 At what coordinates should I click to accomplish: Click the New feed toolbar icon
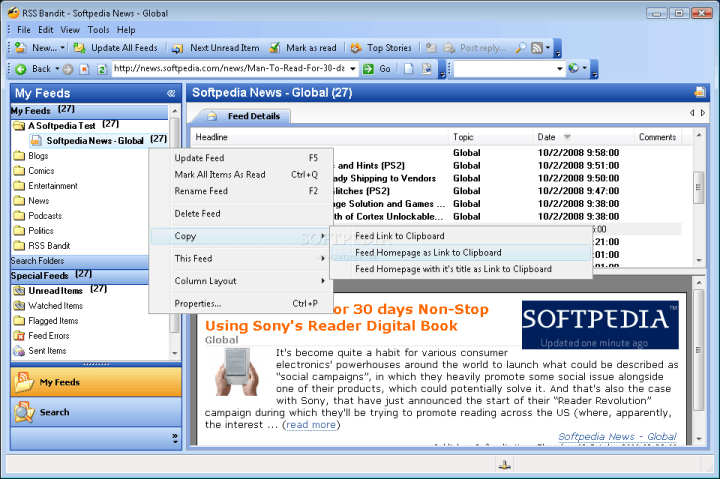click(21, 47)
